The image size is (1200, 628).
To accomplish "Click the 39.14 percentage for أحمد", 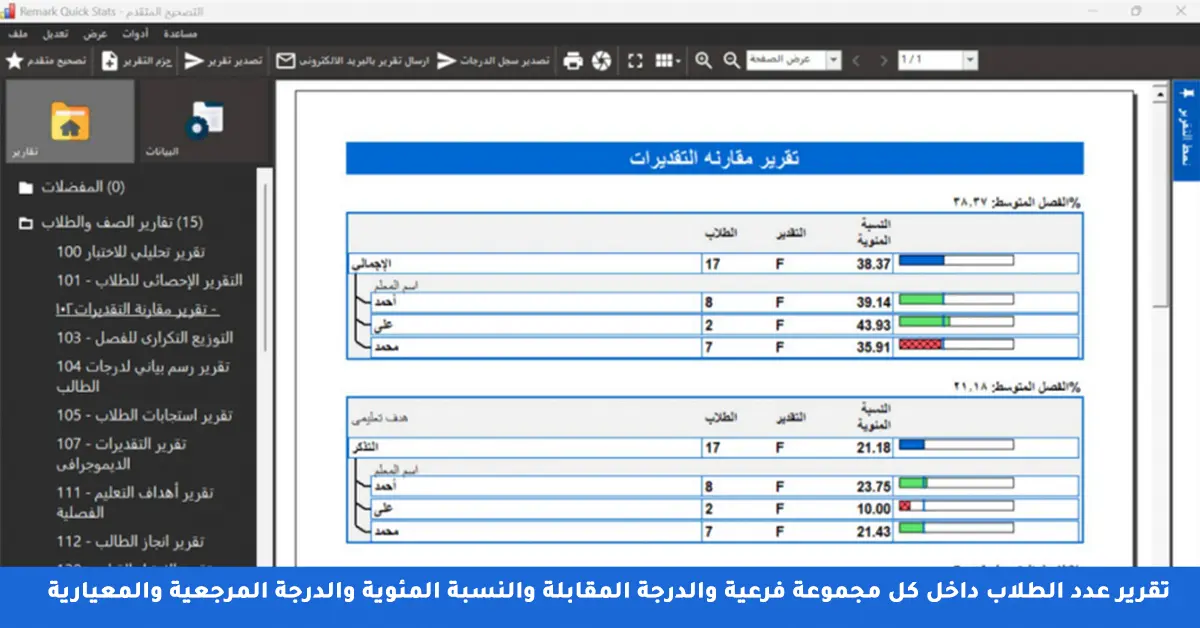I will pos(872,302).
